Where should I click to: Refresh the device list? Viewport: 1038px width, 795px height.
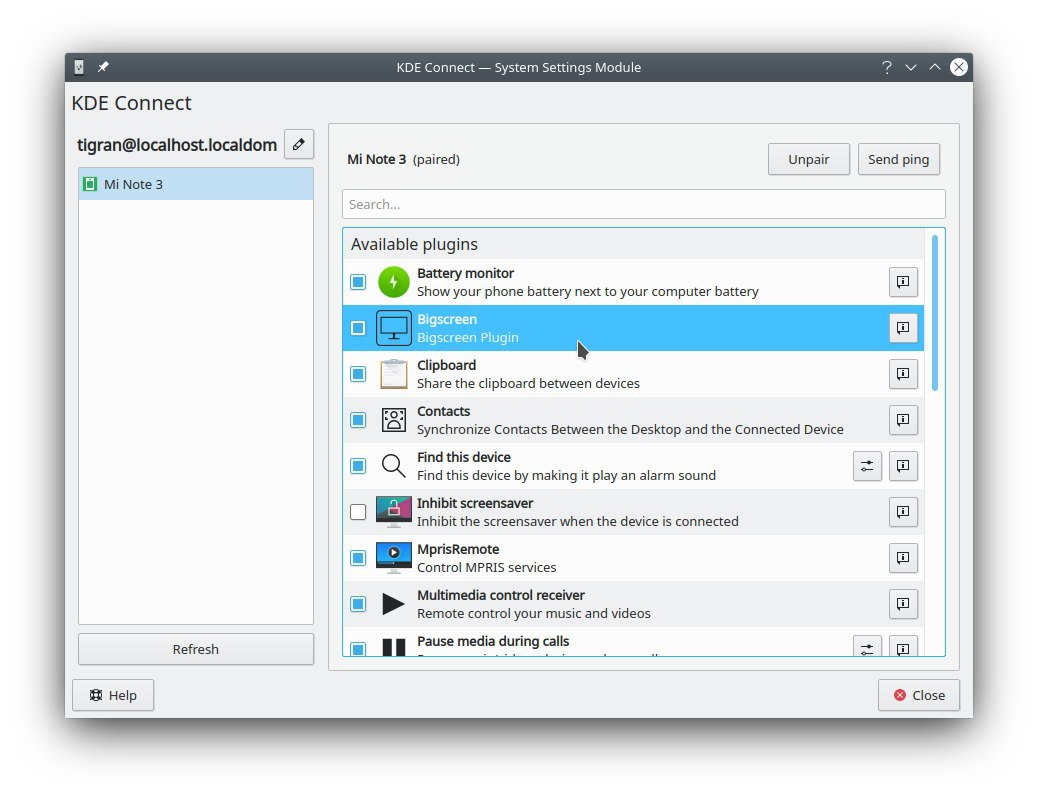tap(196, 649)
